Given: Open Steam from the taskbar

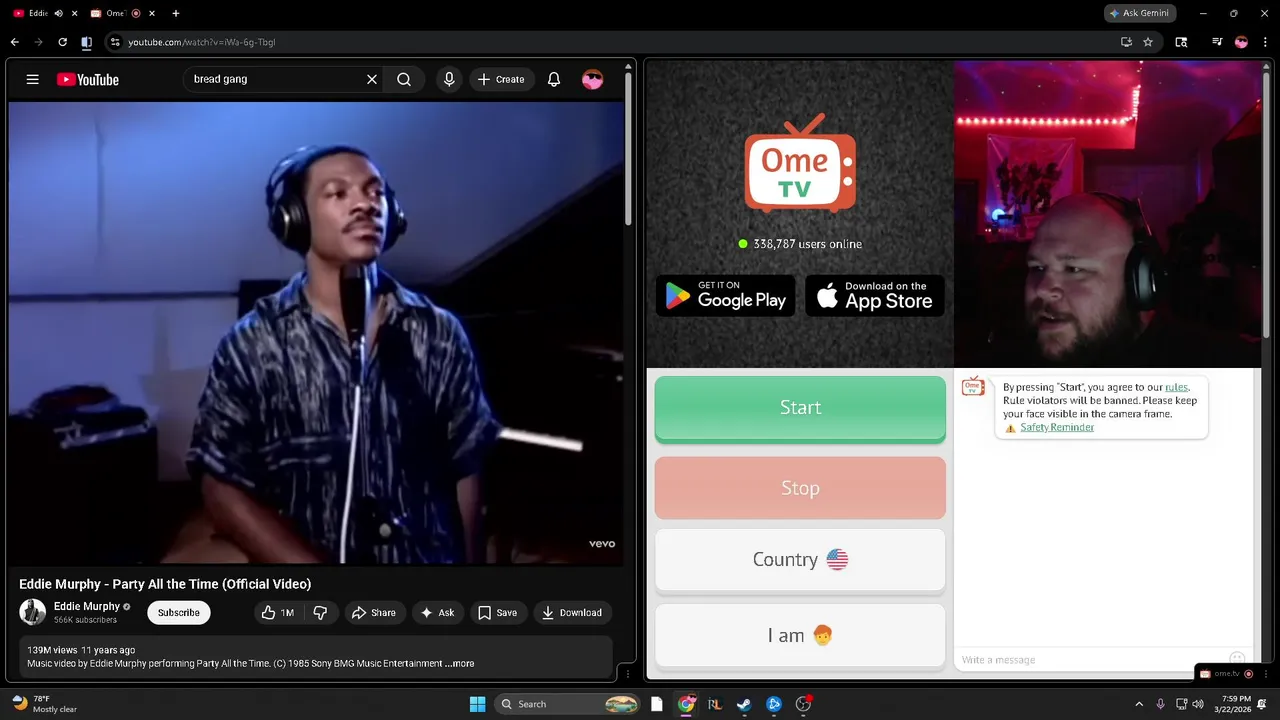Looking at the screenshot, I should coord(744,704).
